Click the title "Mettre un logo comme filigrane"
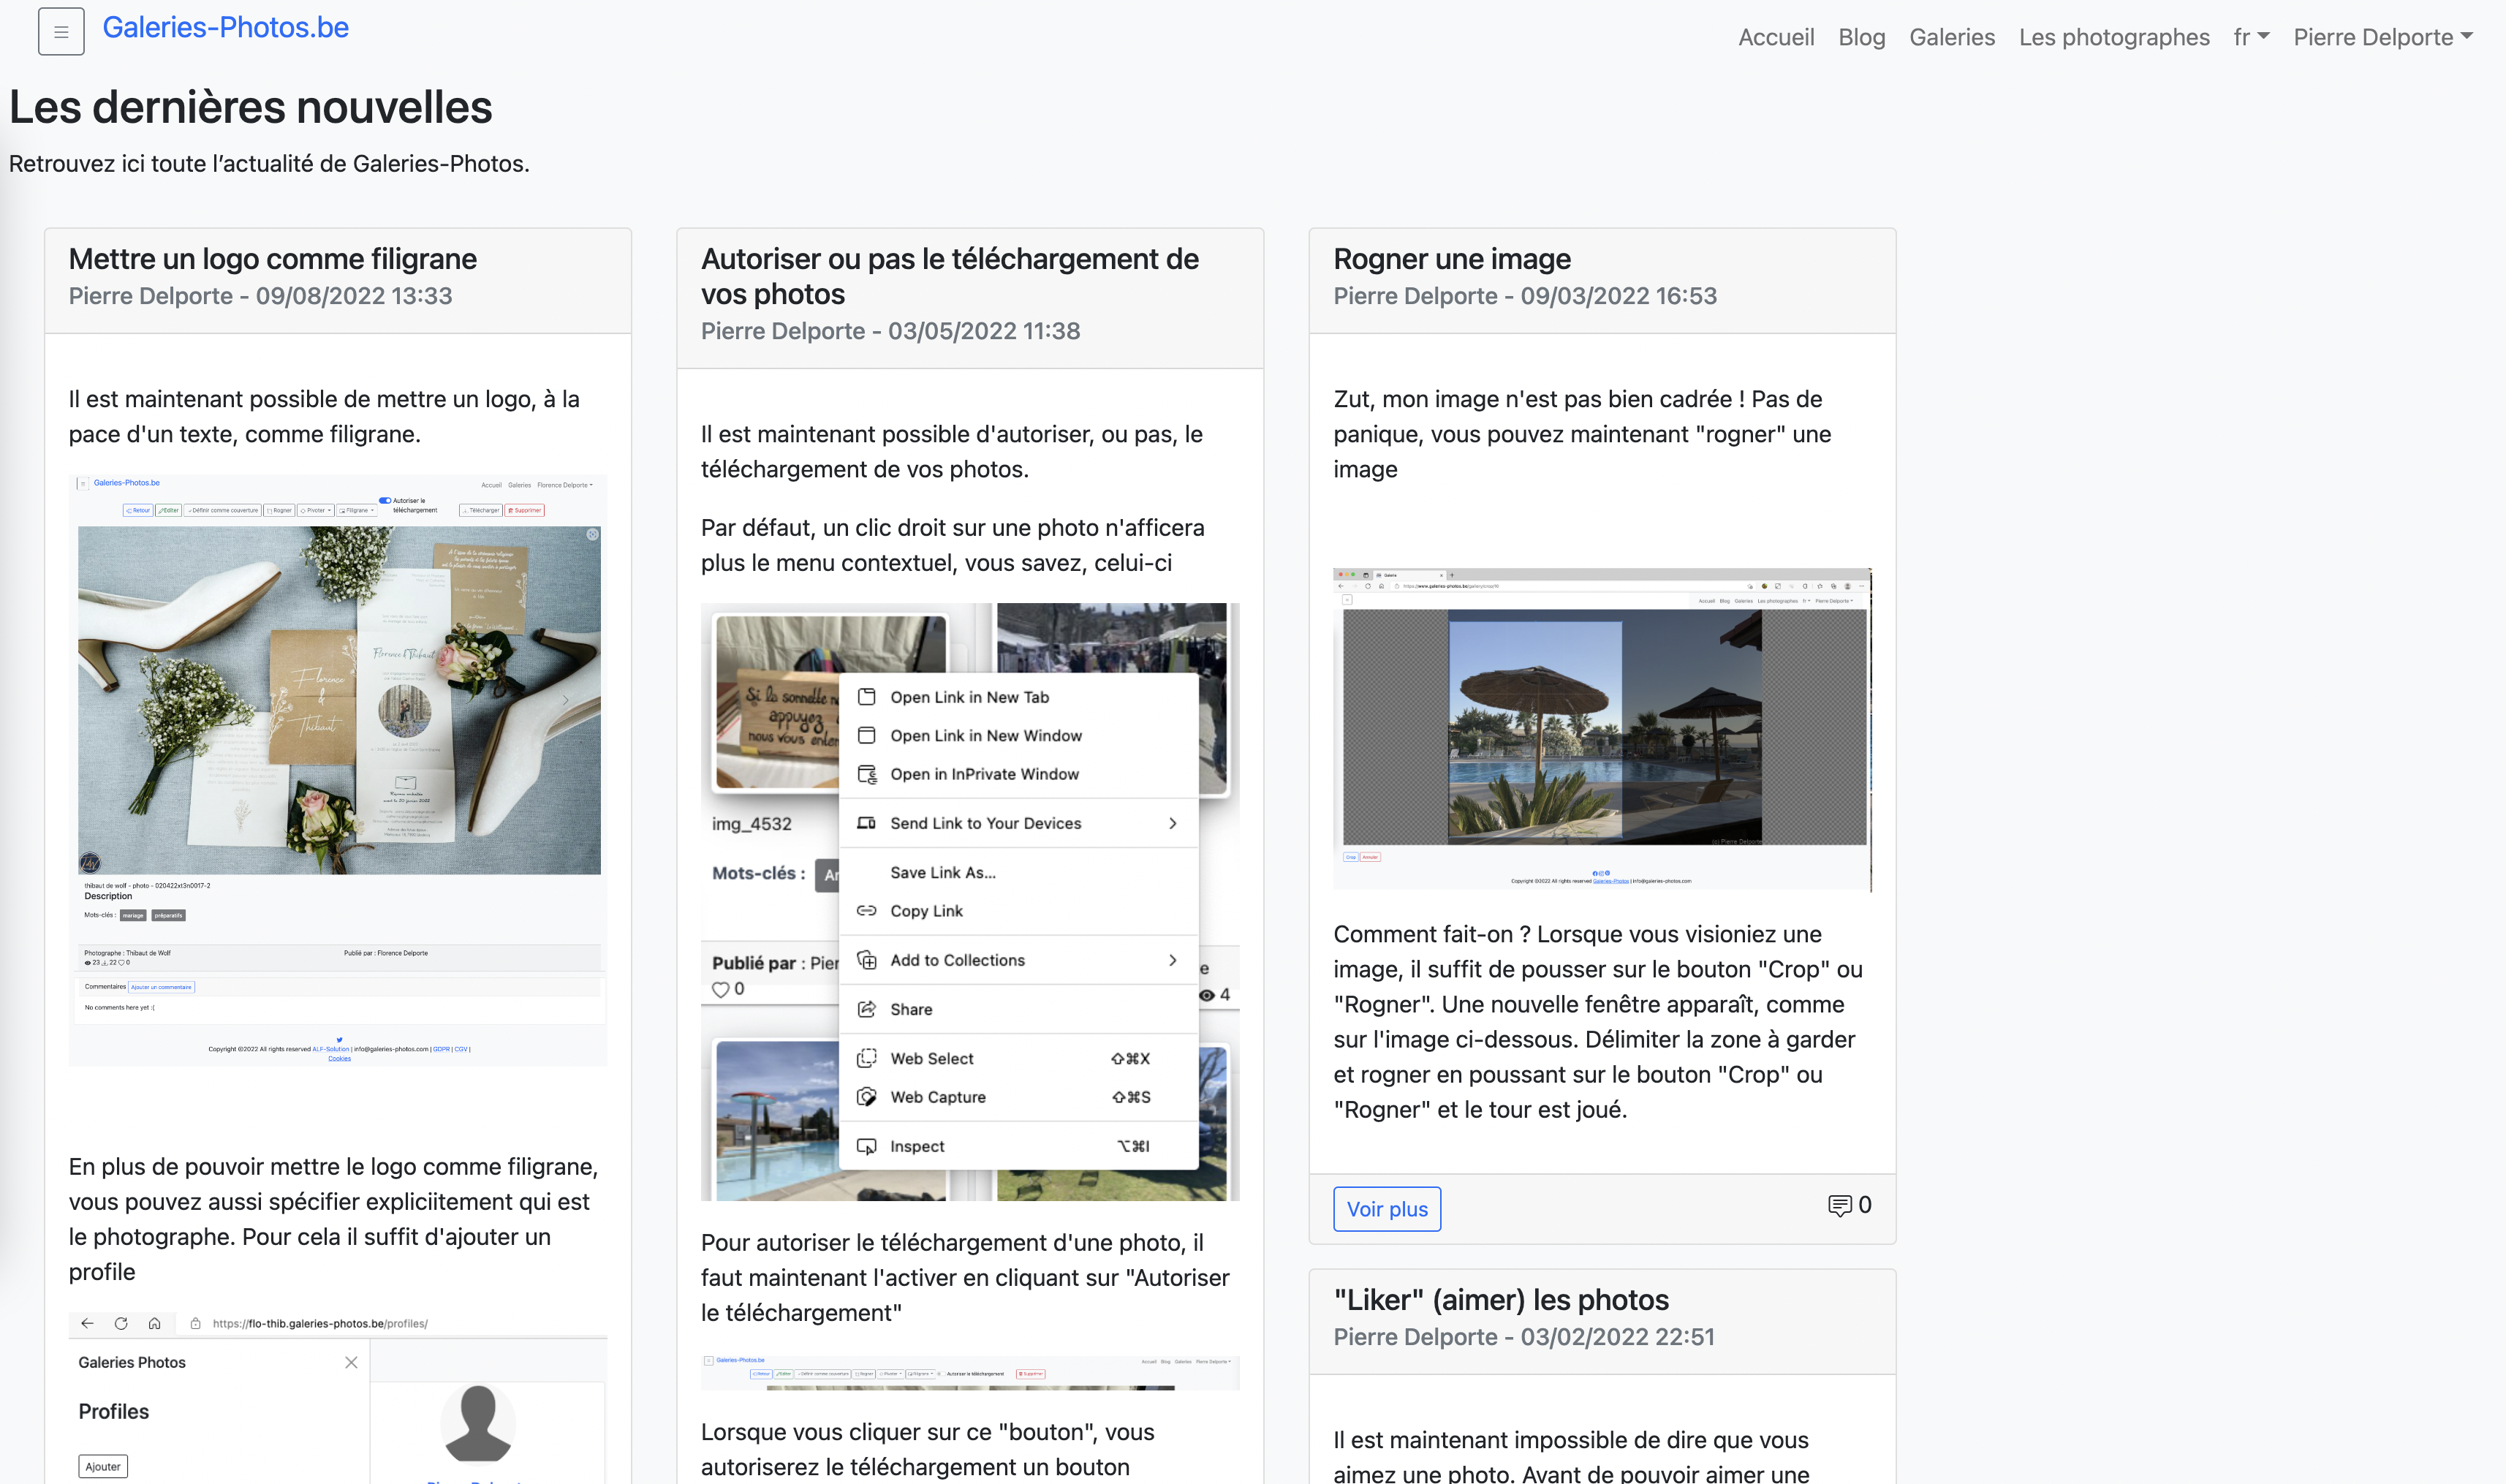The width and height of the screenshot is (2506, 1484). 273,259
